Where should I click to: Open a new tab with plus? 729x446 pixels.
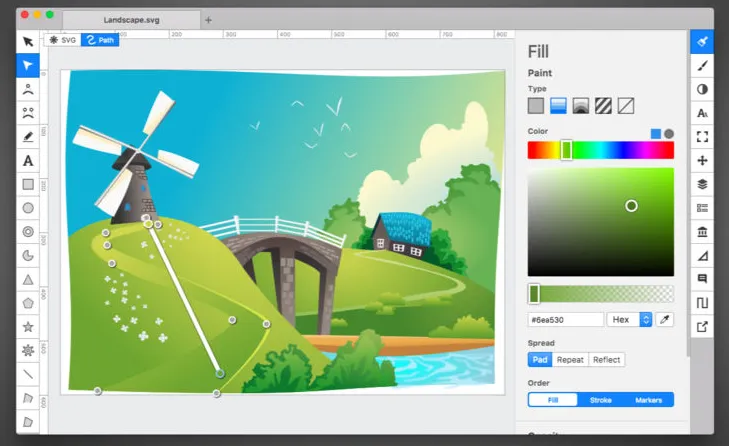[208, 20]
